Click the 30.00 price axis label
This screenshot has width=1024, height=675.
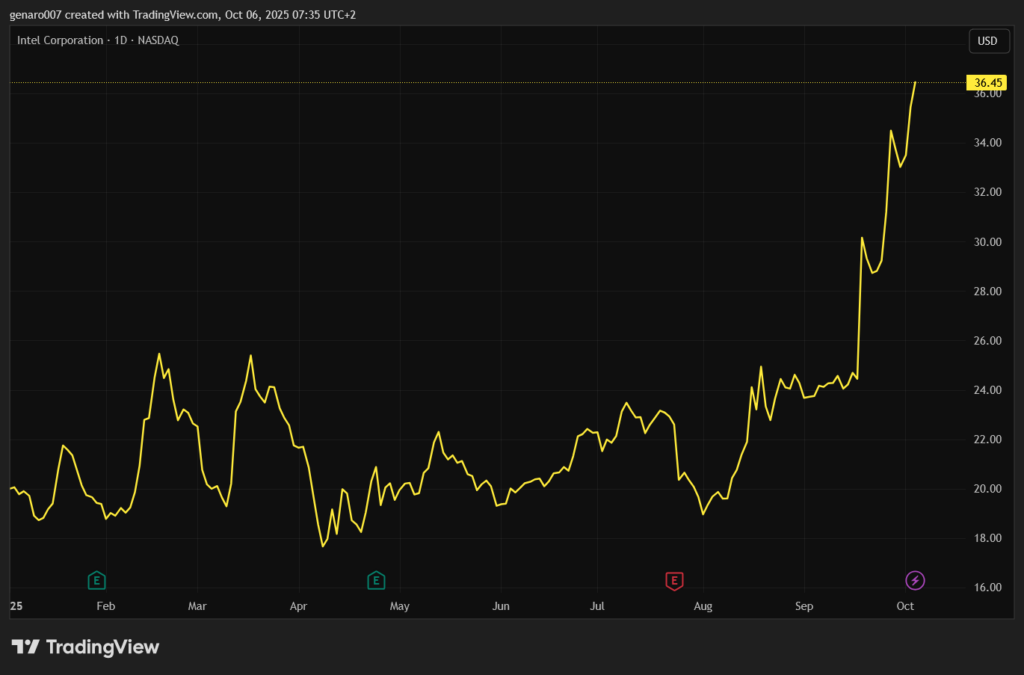(x=987, y=242)
